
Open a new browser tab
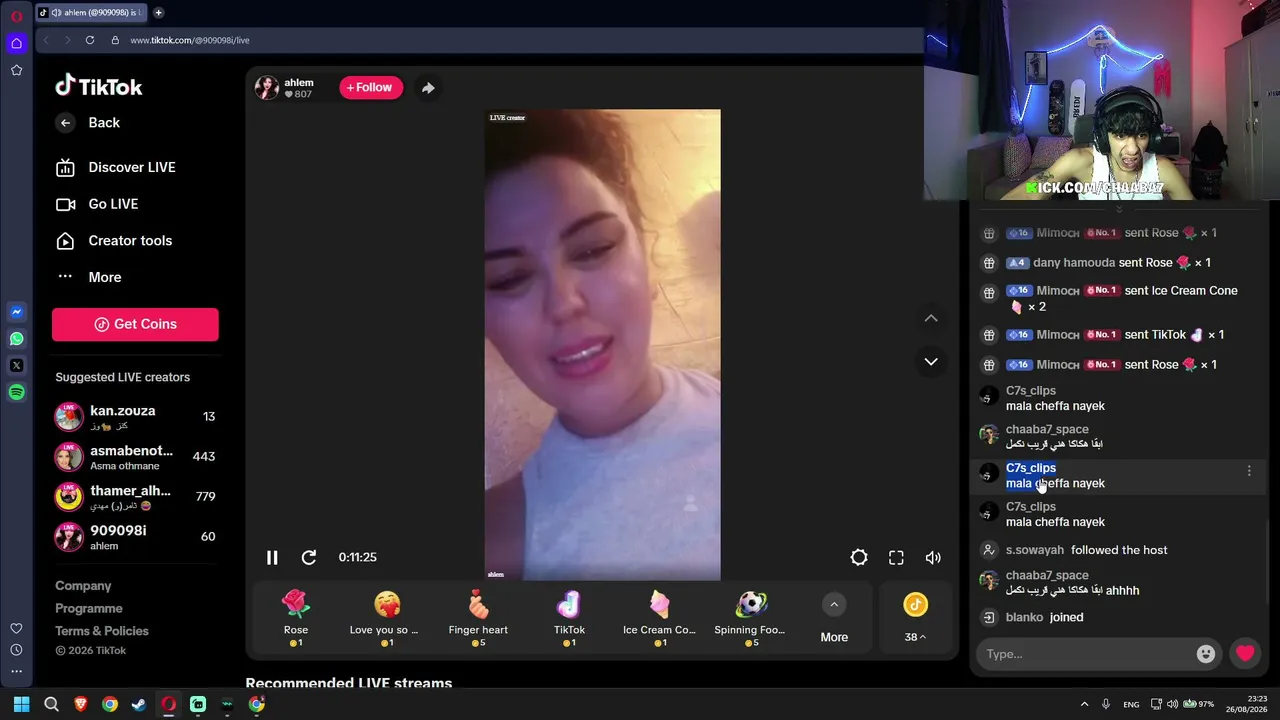(158, 13)
